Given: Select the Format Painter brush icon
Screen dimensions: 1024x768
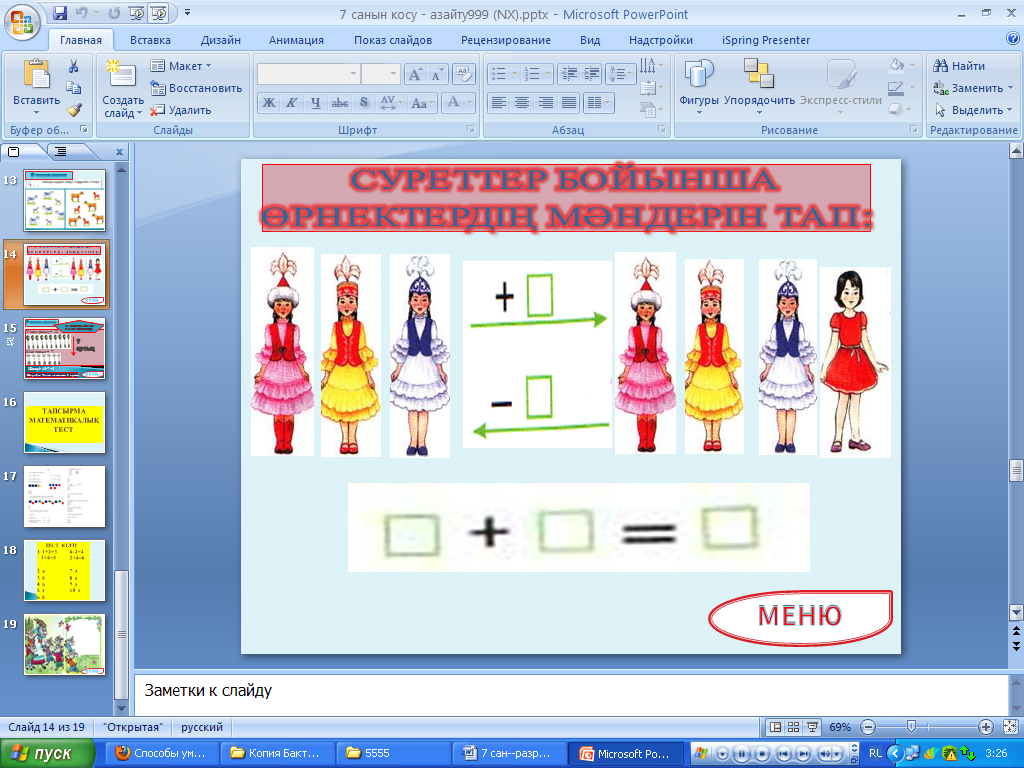Looking at the screenshot, I should click(x=74, y=110).
